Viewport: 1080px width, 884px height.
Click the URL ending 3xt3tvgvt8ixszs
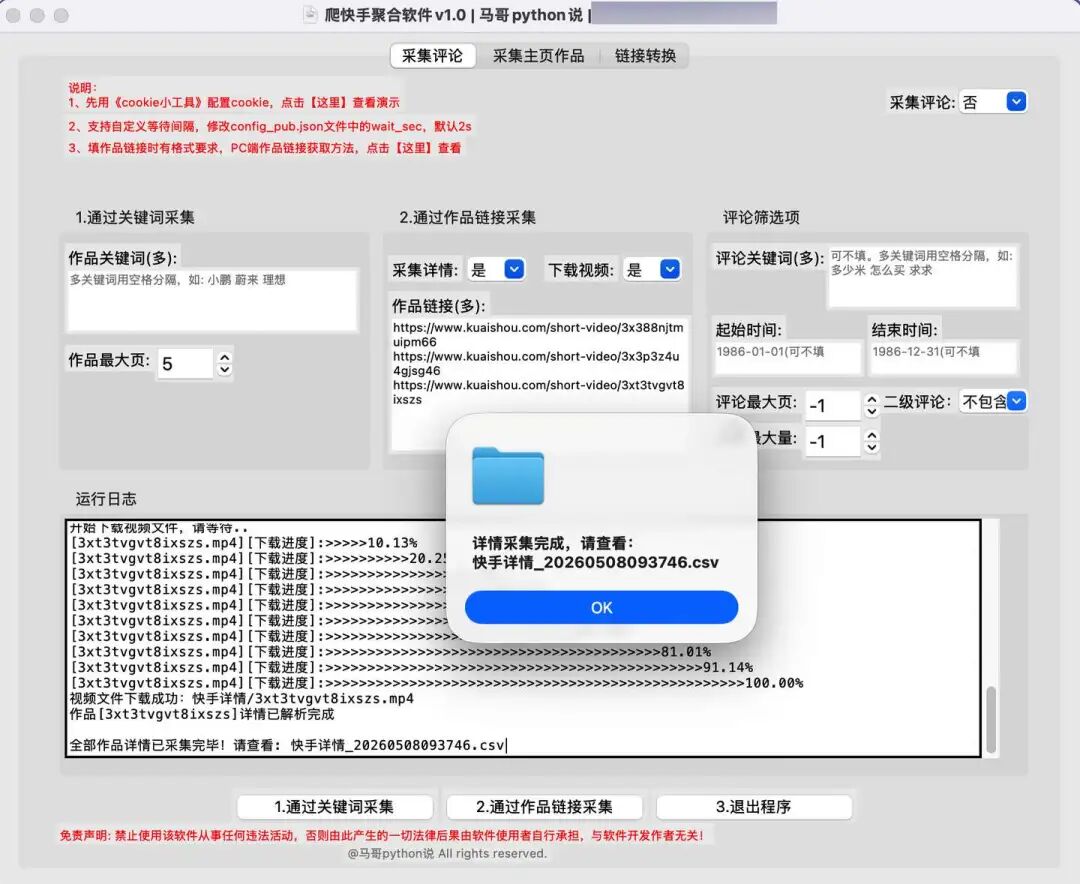538,392
